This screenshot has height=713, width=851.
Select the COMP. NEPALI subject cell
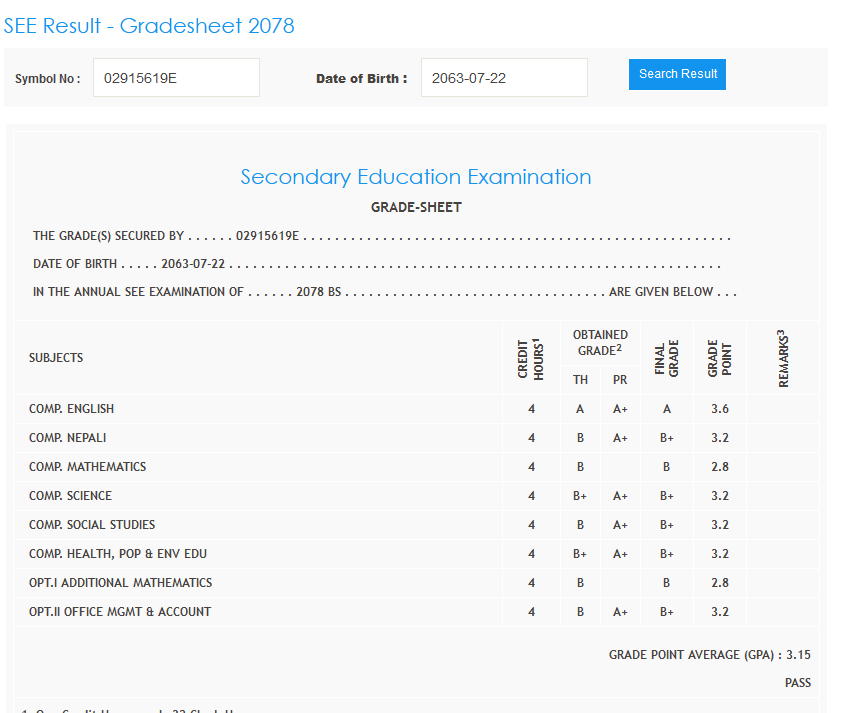pyautogui.click(x=68, y=438)
